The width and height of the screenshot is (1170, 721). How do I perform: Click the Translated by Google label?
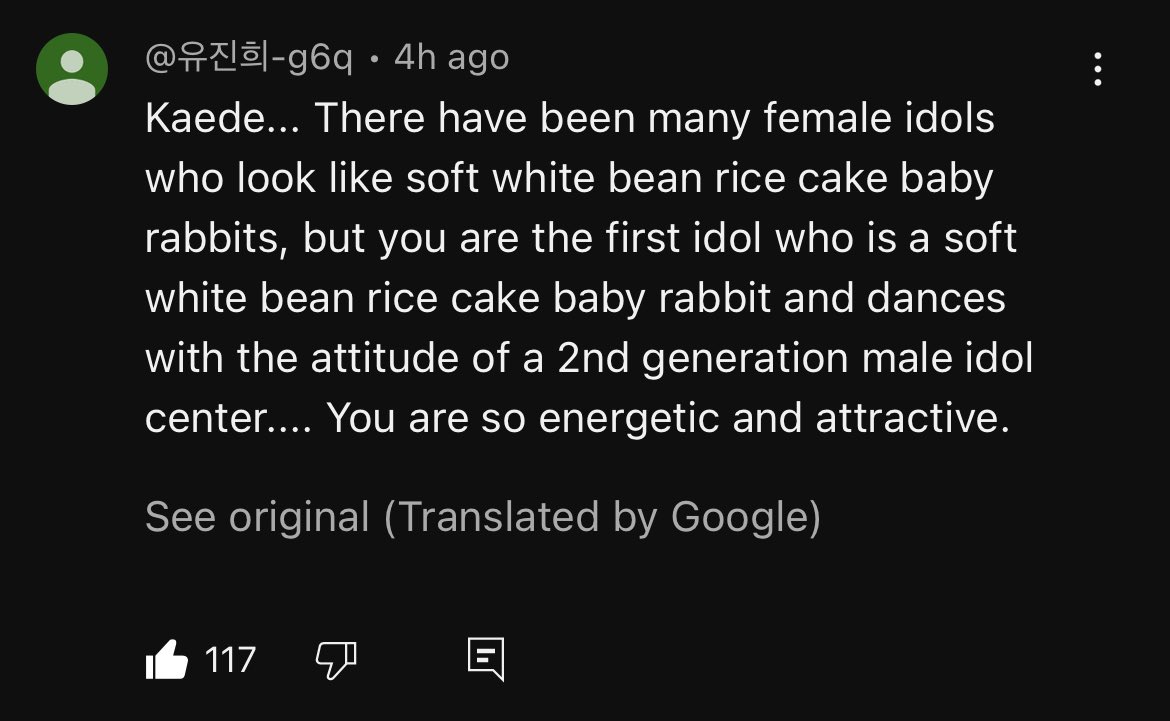pyautogui.click(x=602, y=516)
